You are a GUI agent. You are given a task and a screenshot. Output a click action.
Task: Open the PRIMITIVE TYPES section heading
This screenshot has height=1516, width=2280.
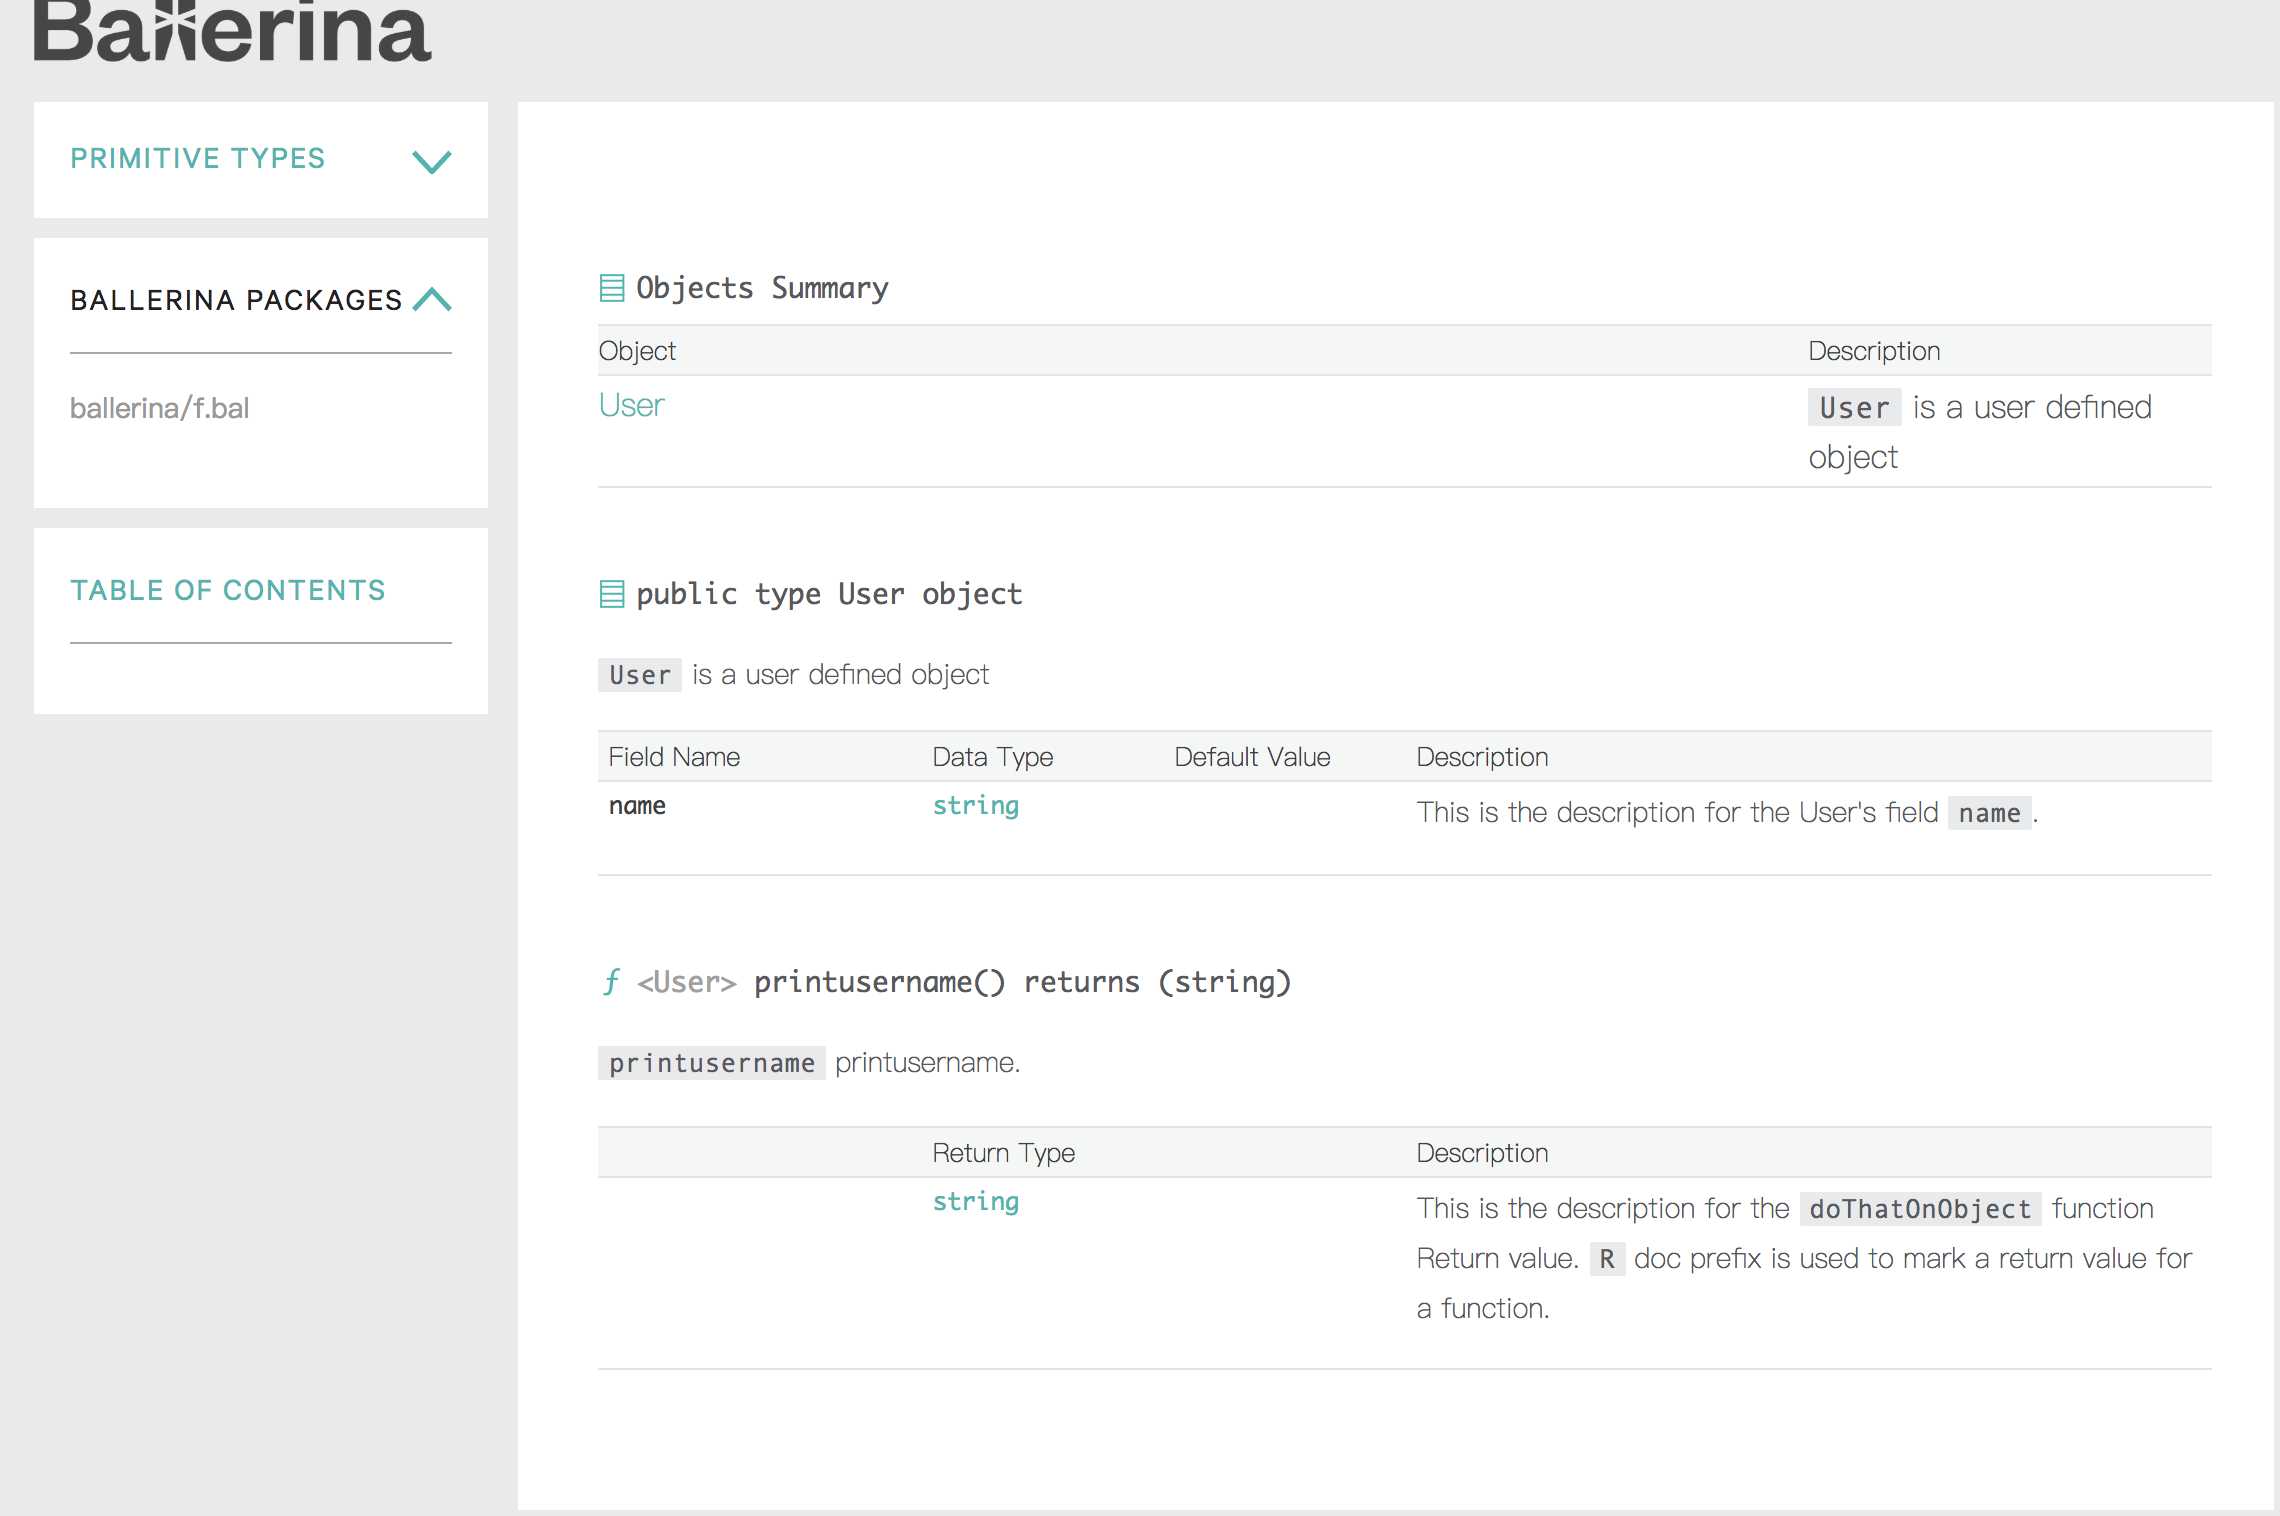coord(198,158)
